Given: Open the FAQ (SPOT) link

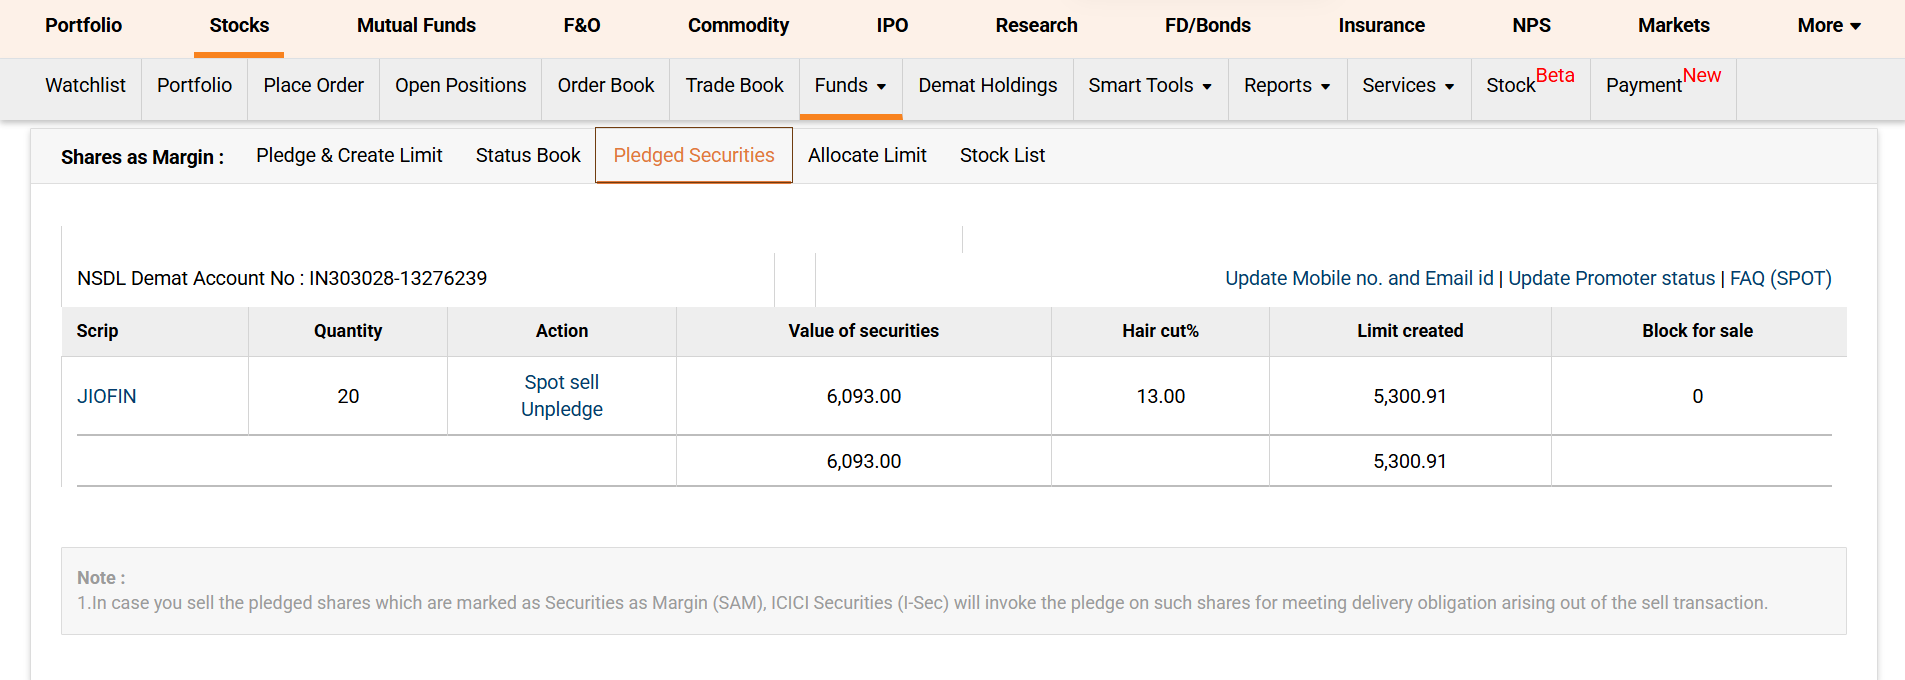Looking at the screenshot, I should click(1780, 278).
